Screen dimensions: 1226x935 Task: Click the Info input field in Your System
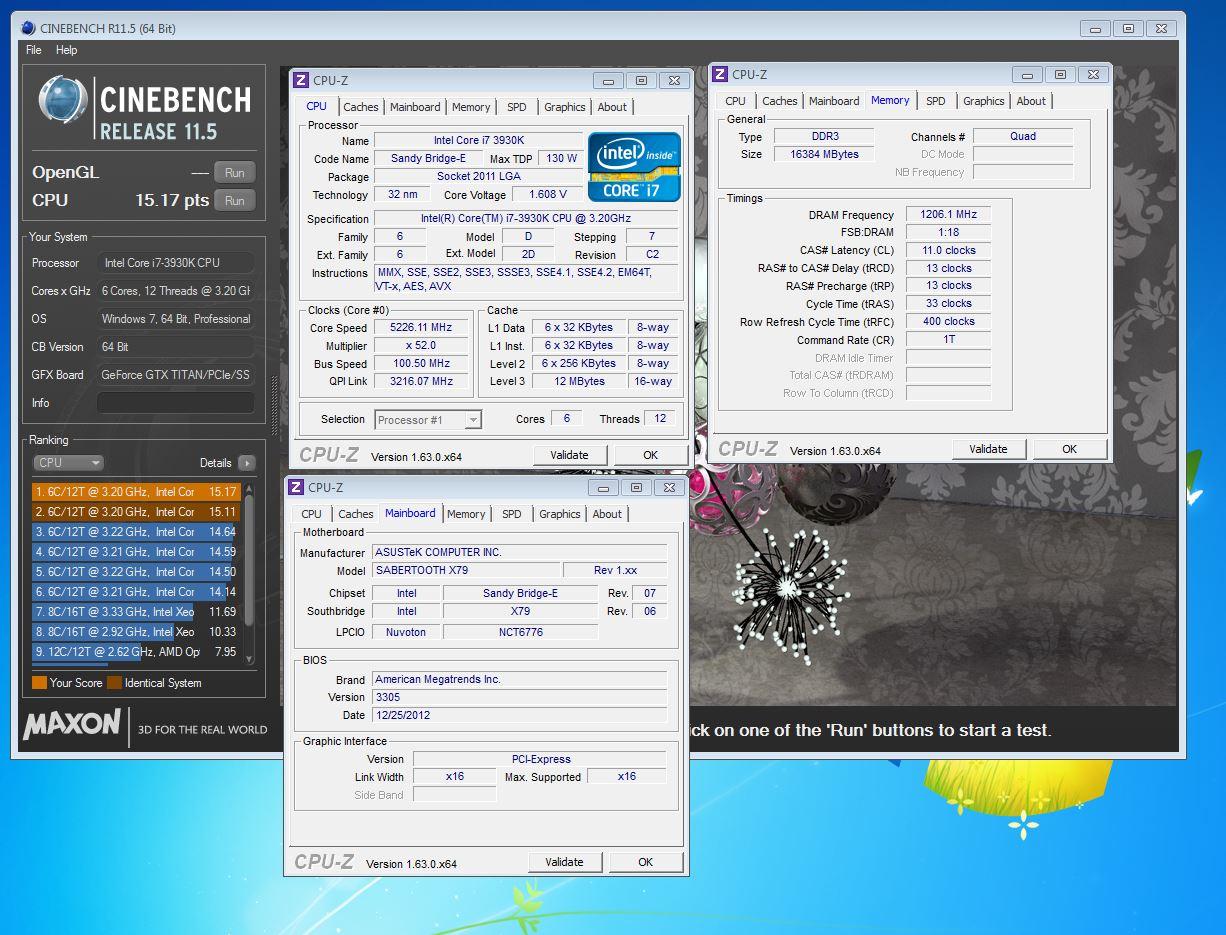(x=175, y=403)
